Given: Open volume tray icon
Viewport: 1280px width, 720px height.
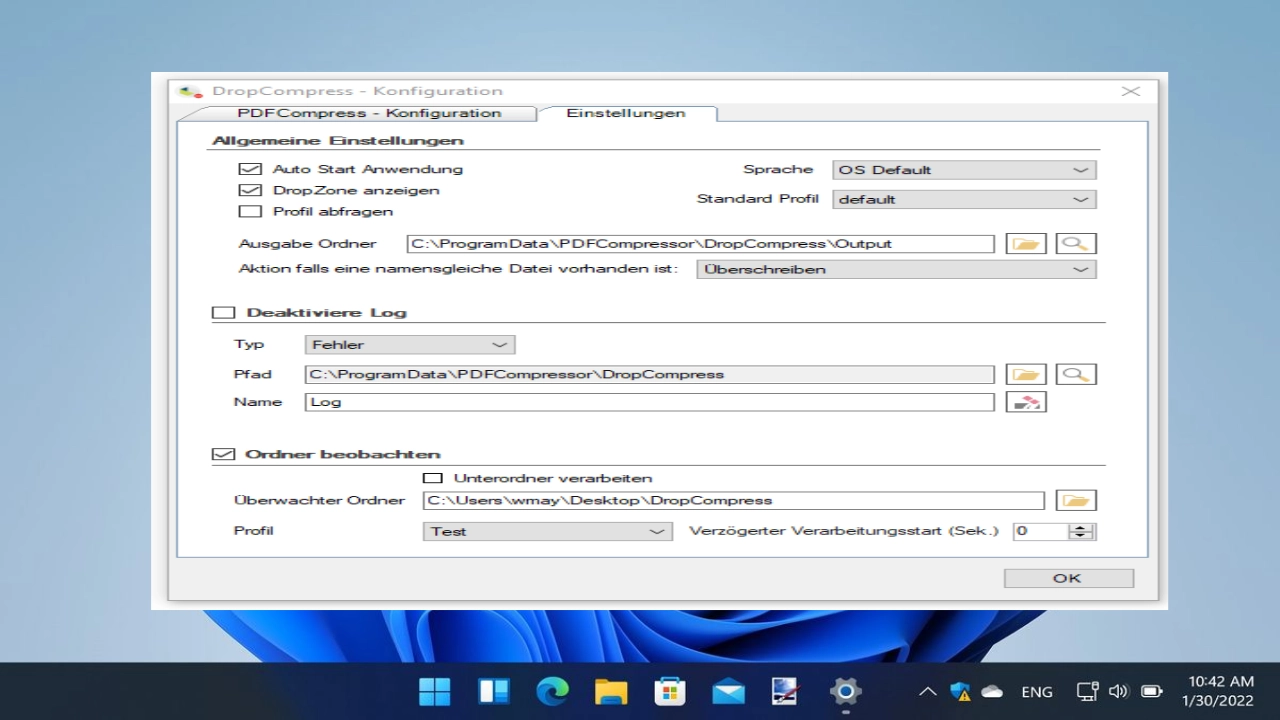Looking at the screenshot, I should coord(1119,691).
